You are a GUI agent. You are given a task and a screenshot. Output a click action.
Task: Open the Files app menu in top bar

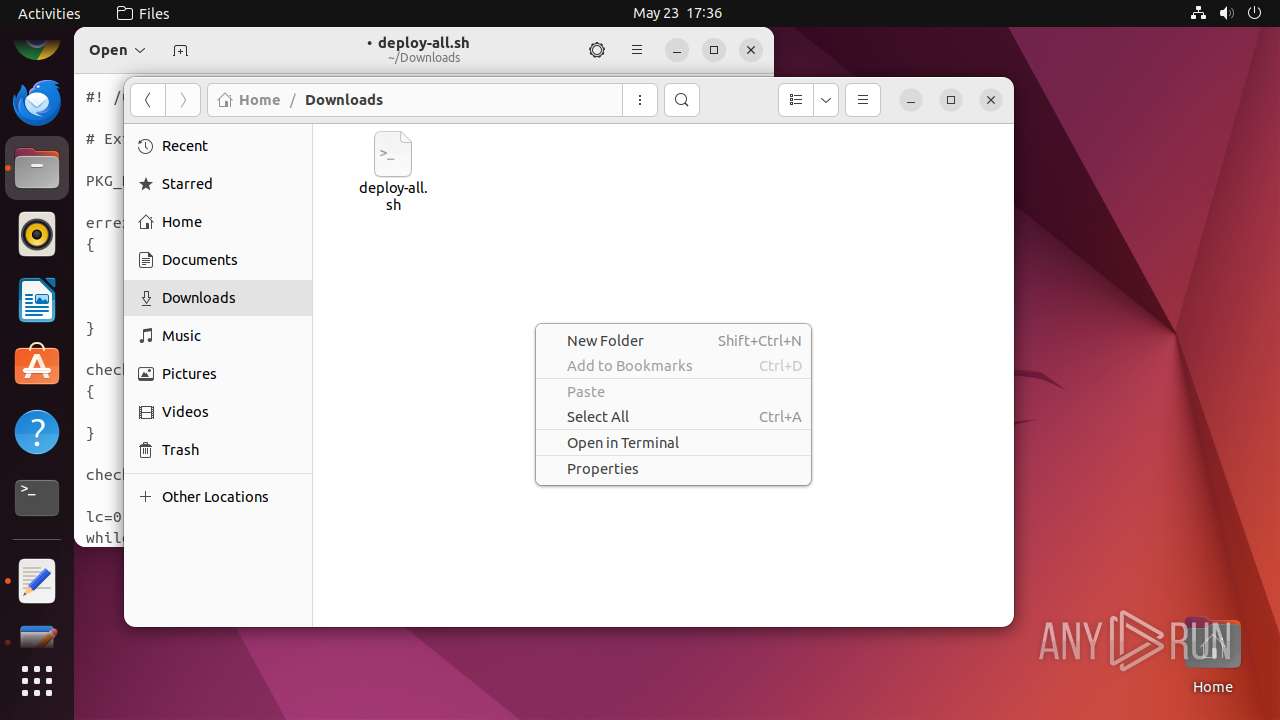tap(143, 13)
